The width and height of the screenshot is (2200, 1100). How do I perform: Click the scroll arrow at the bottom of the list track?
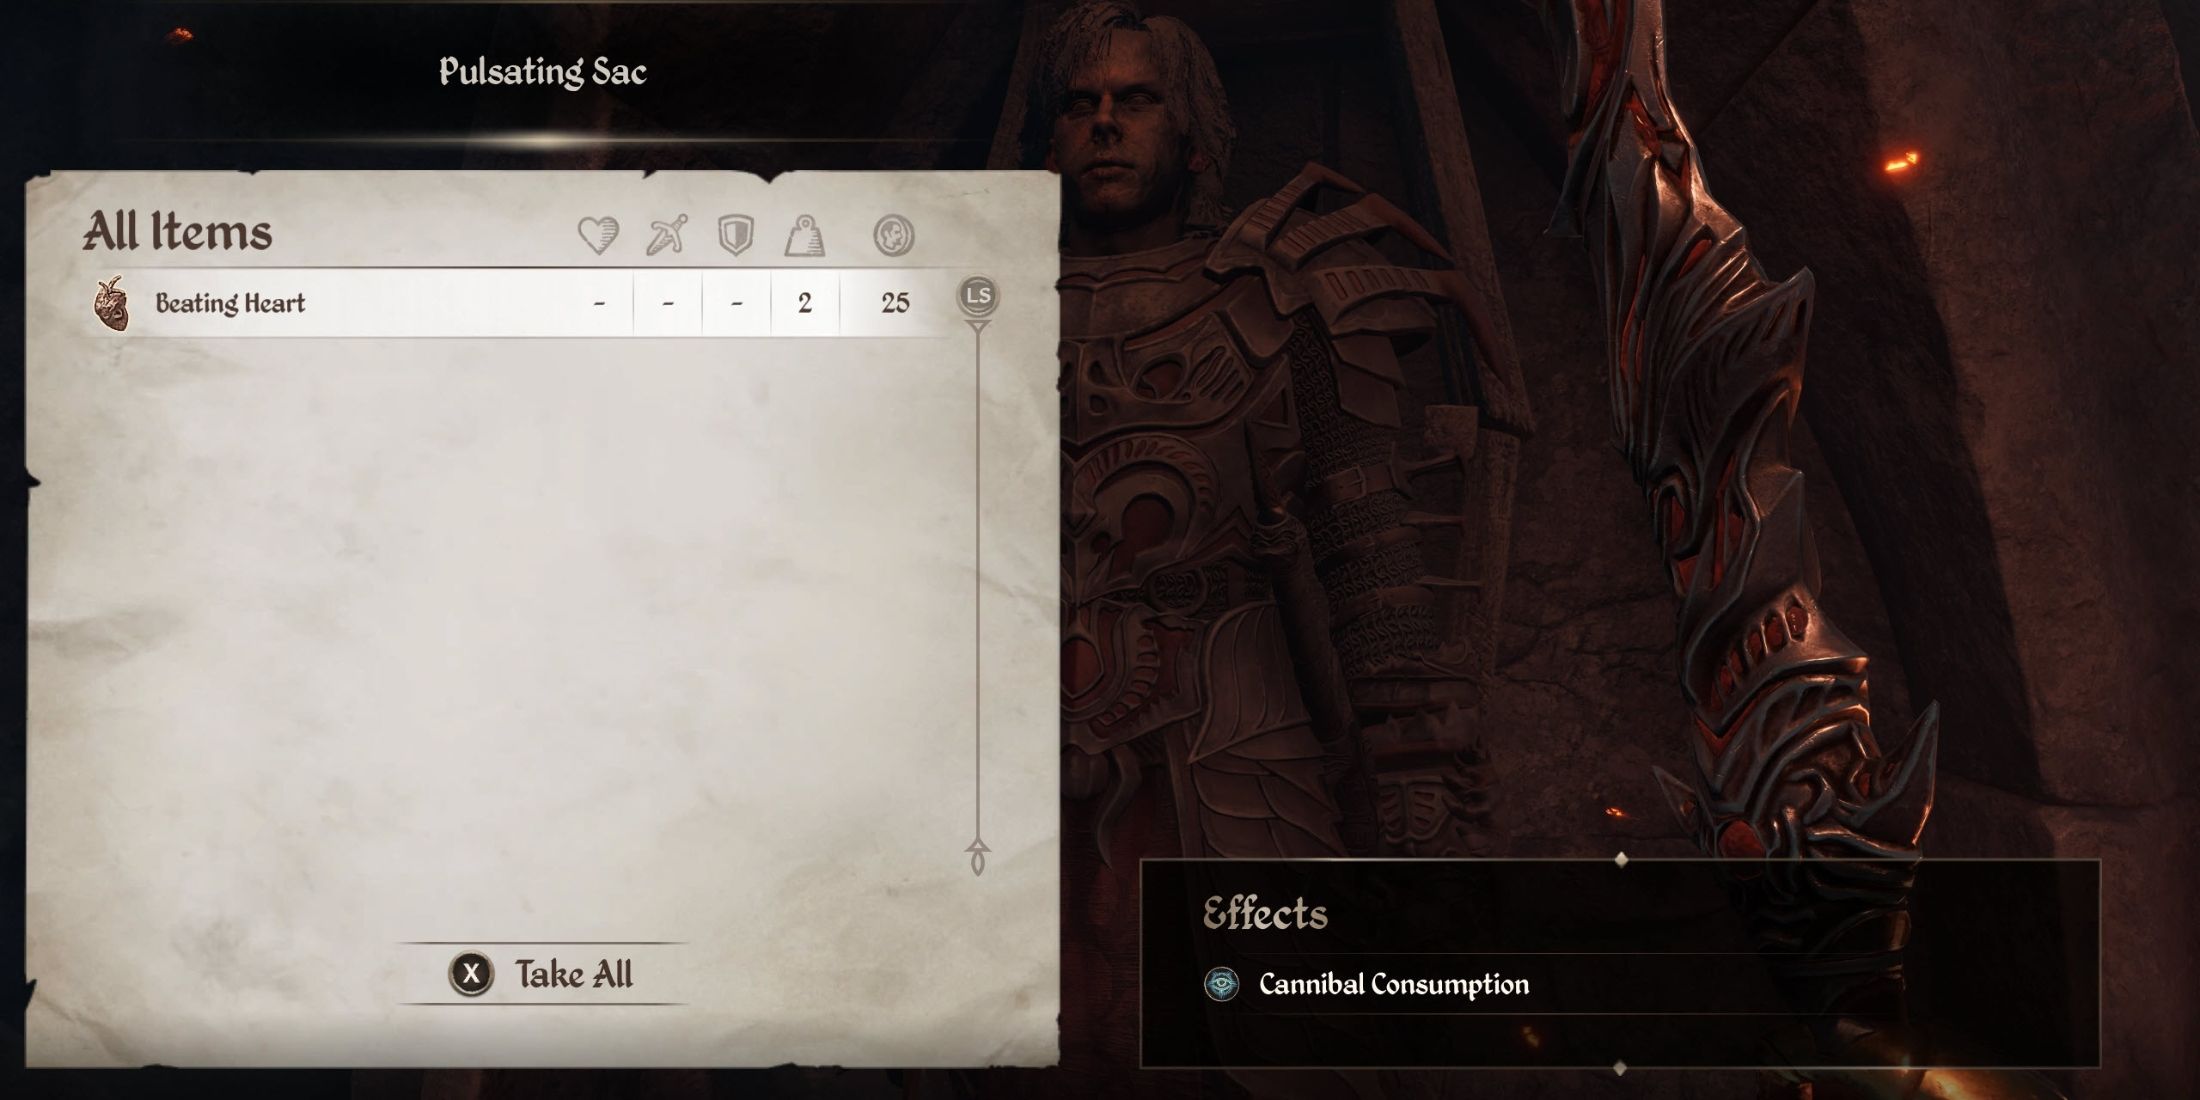pos(978,857)
